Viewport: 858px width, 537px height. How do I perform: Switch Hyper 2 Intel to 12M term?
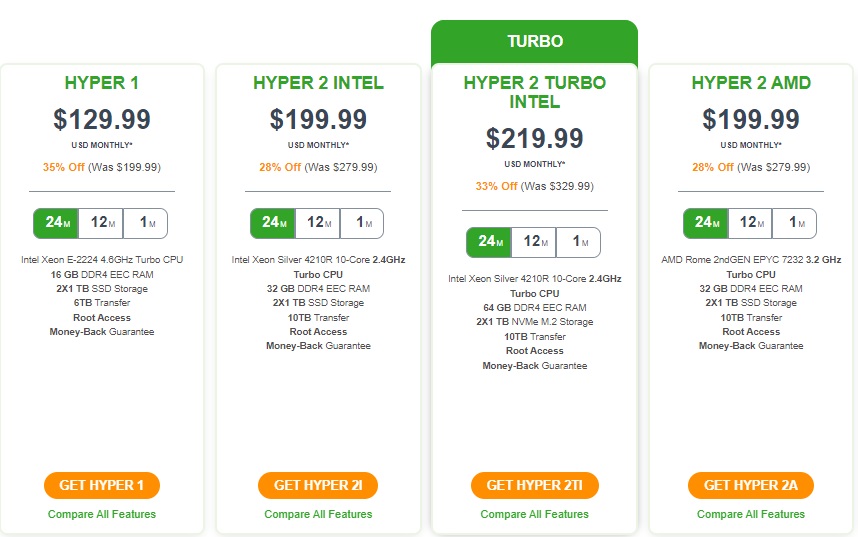click(318, 223)
